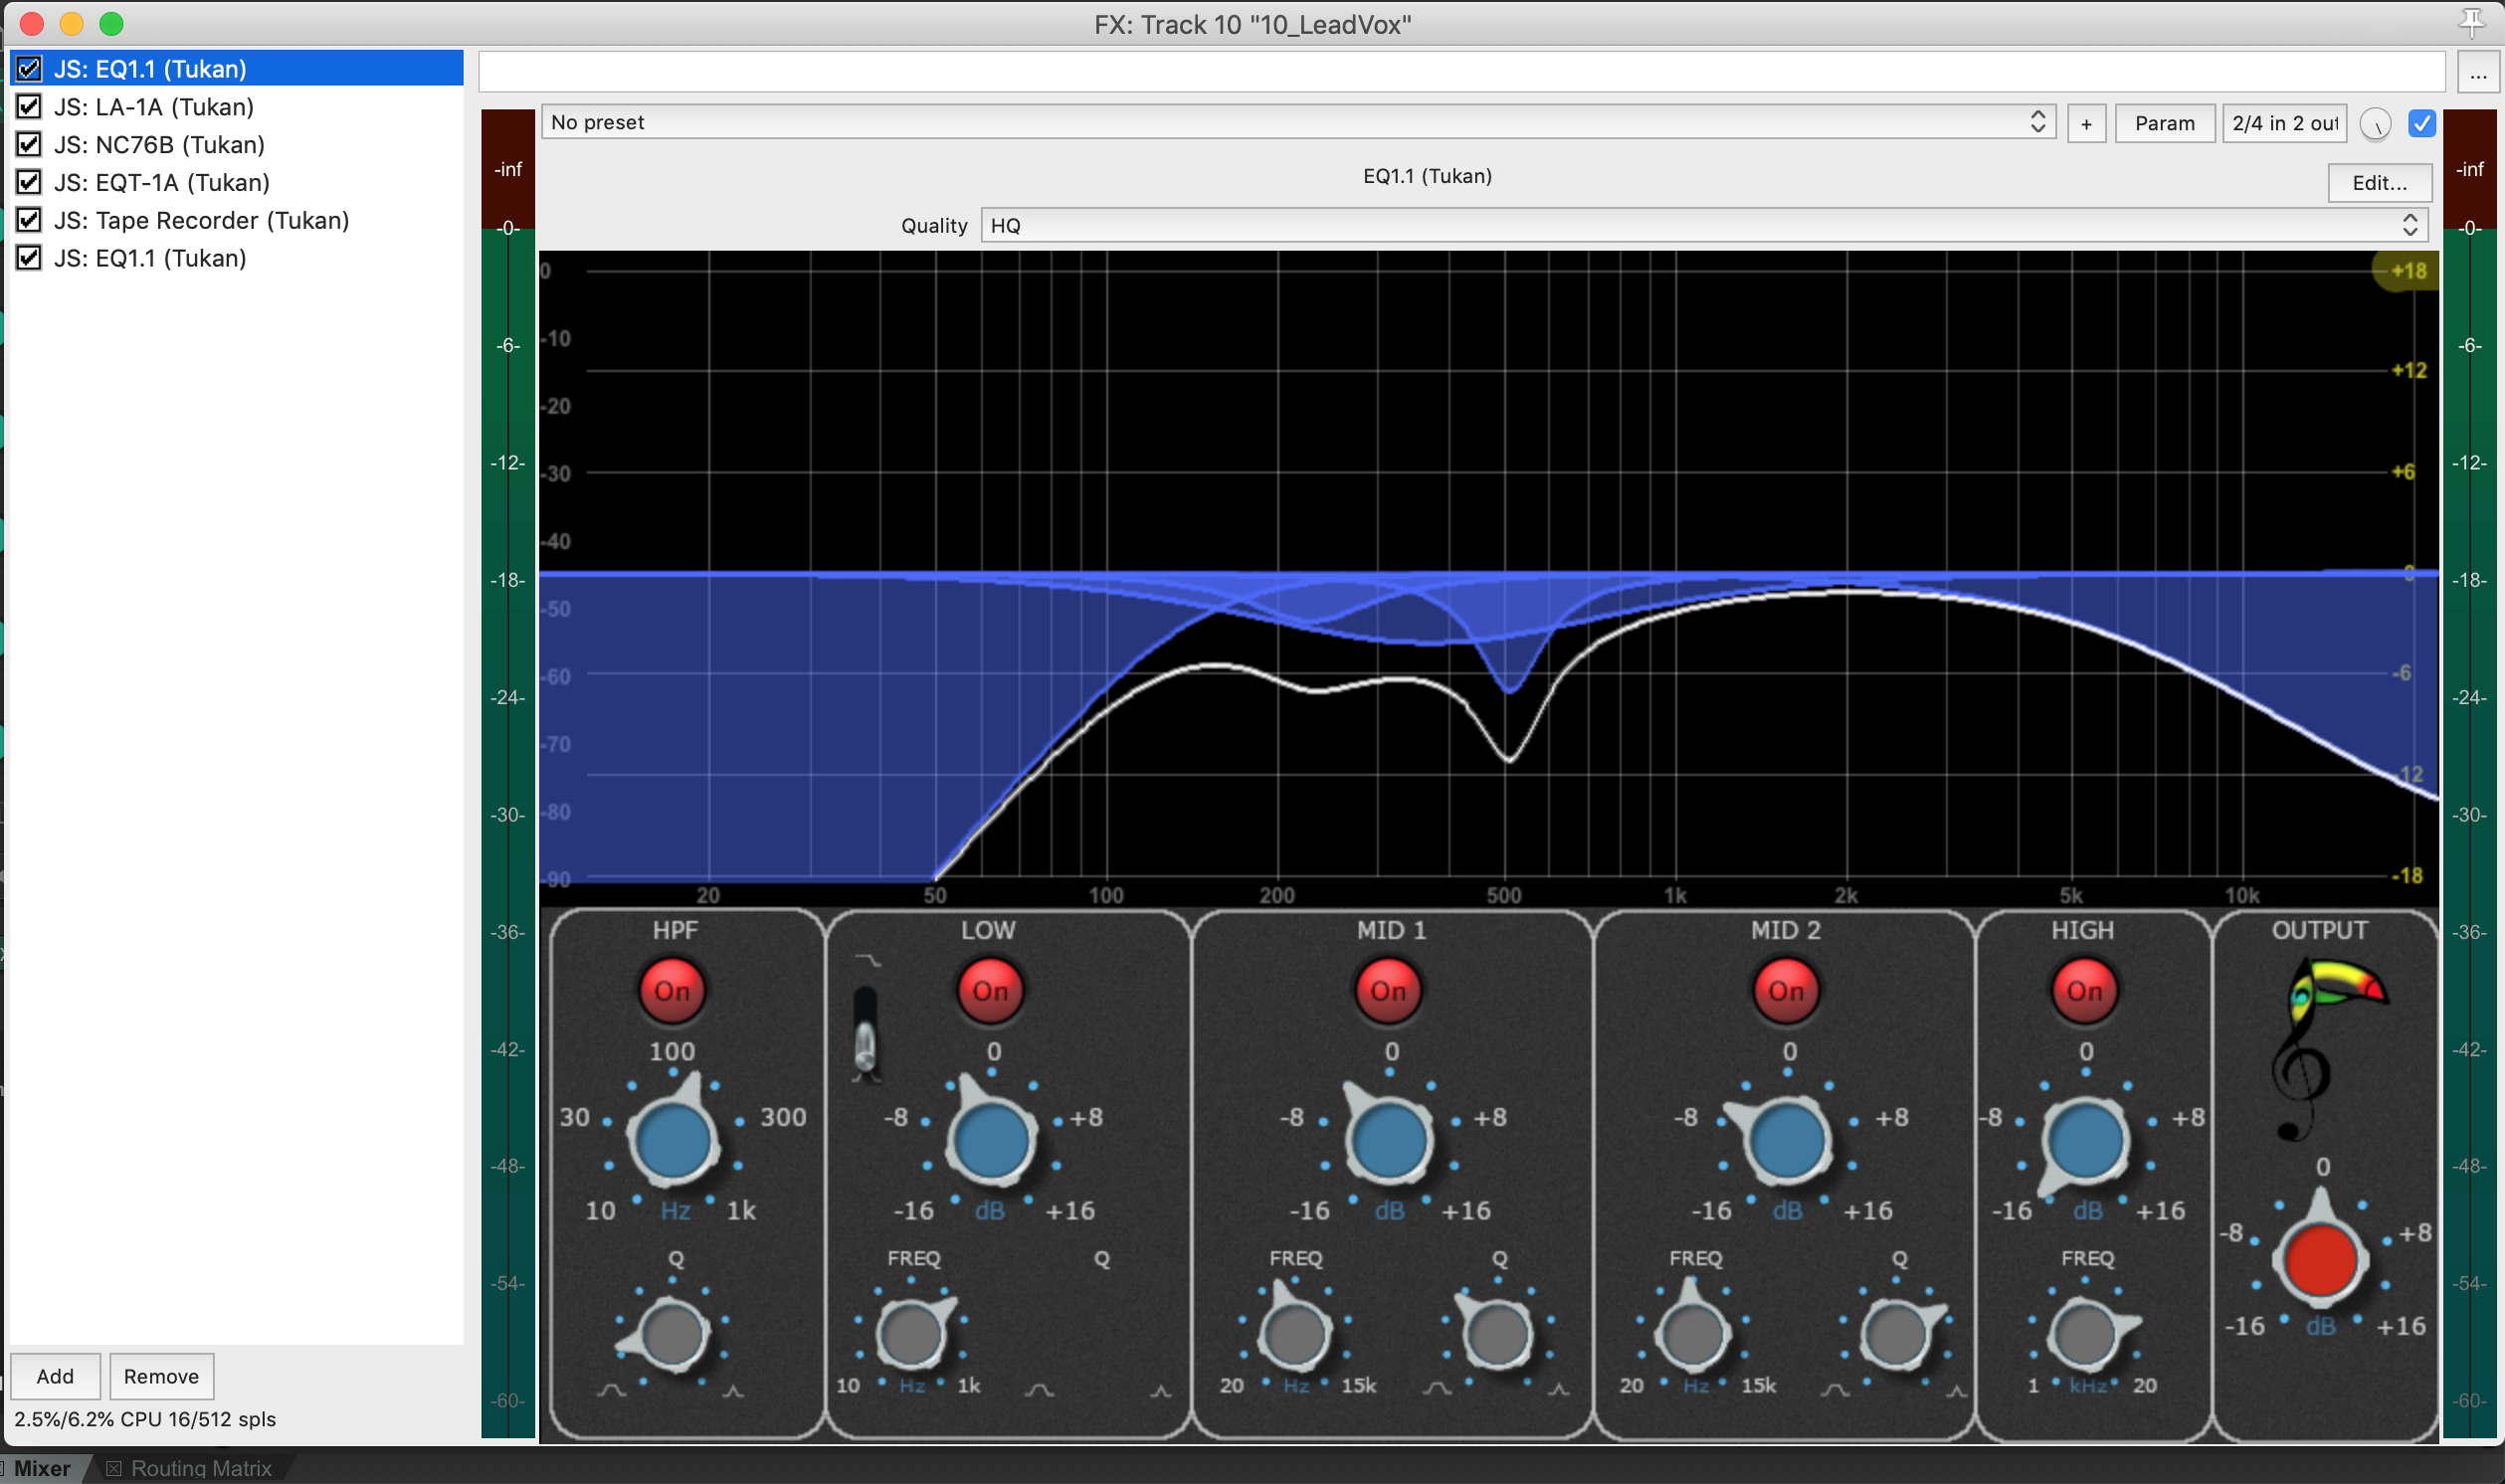
Task: Click the LOW band shelf switch
Action: [865, 1035]
